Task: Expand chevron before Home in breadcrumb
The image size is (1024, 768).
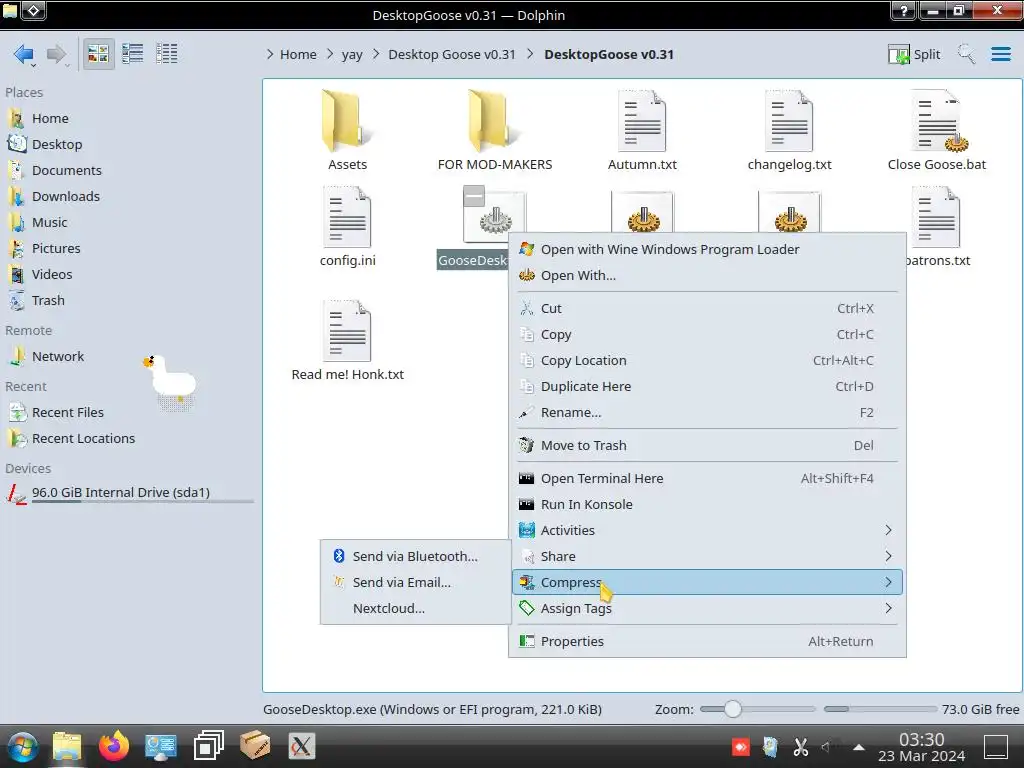Action: (x=270, y=54)
